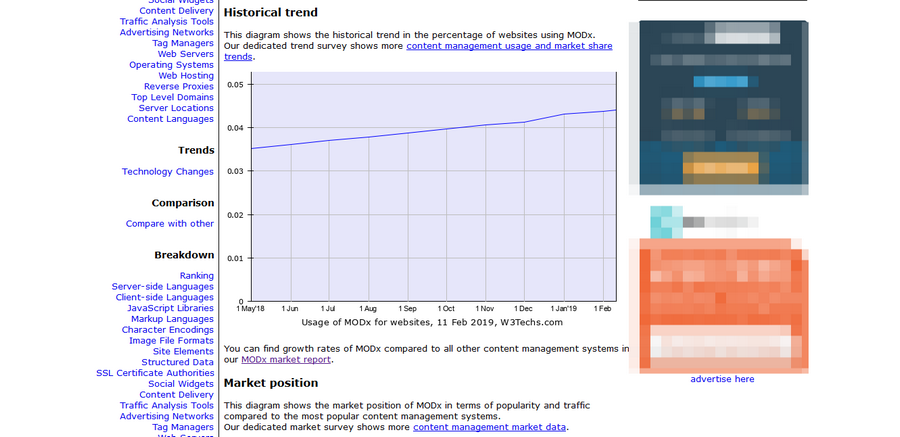Open the Web Hosting link
The image size is (900, 437).
click(x=186, y=76)
